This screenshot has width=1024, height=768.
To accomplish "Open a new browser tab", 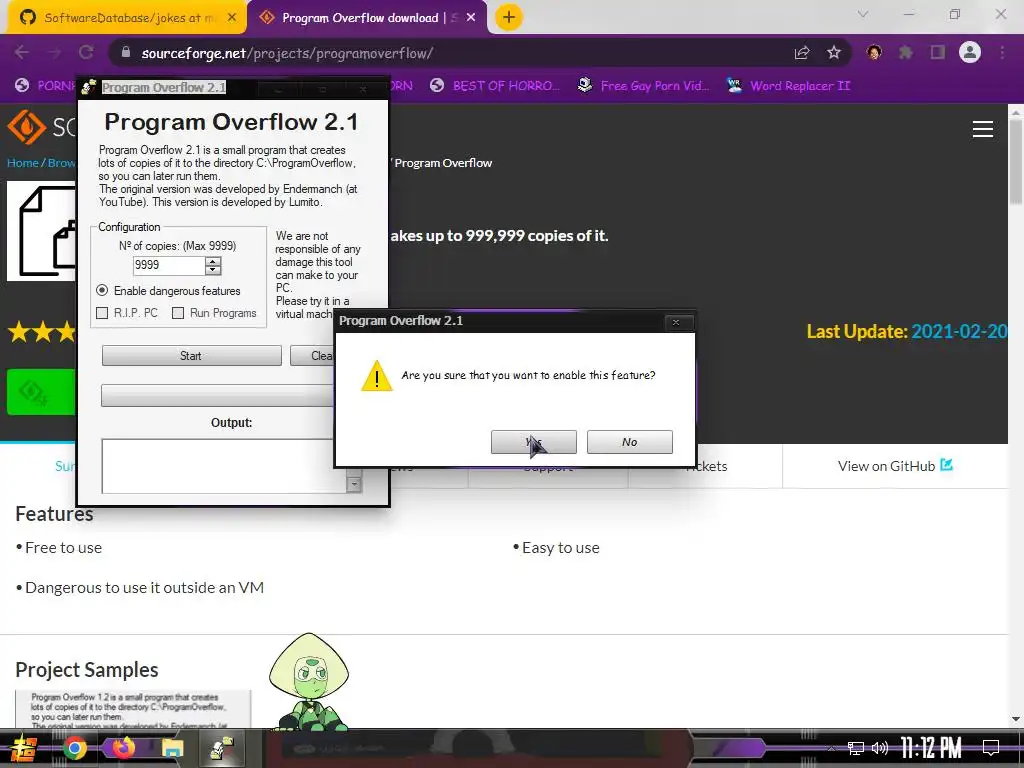I will (x=509, y=18).
